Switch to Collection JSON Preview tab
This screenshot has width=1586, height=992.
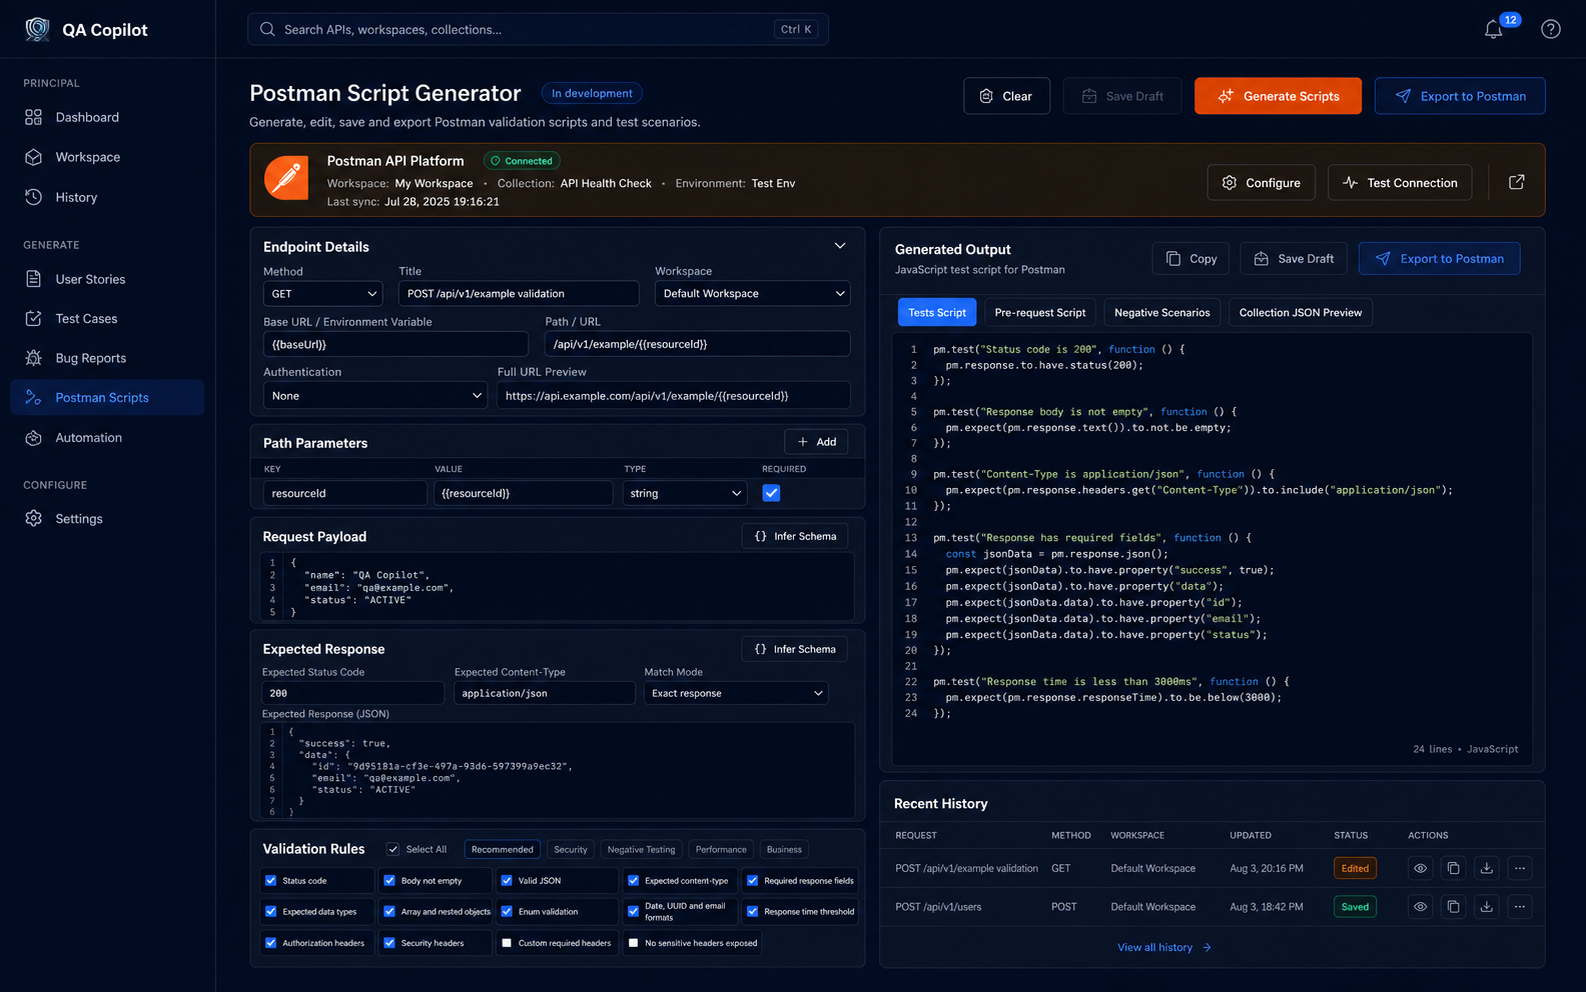[1300, 313]
